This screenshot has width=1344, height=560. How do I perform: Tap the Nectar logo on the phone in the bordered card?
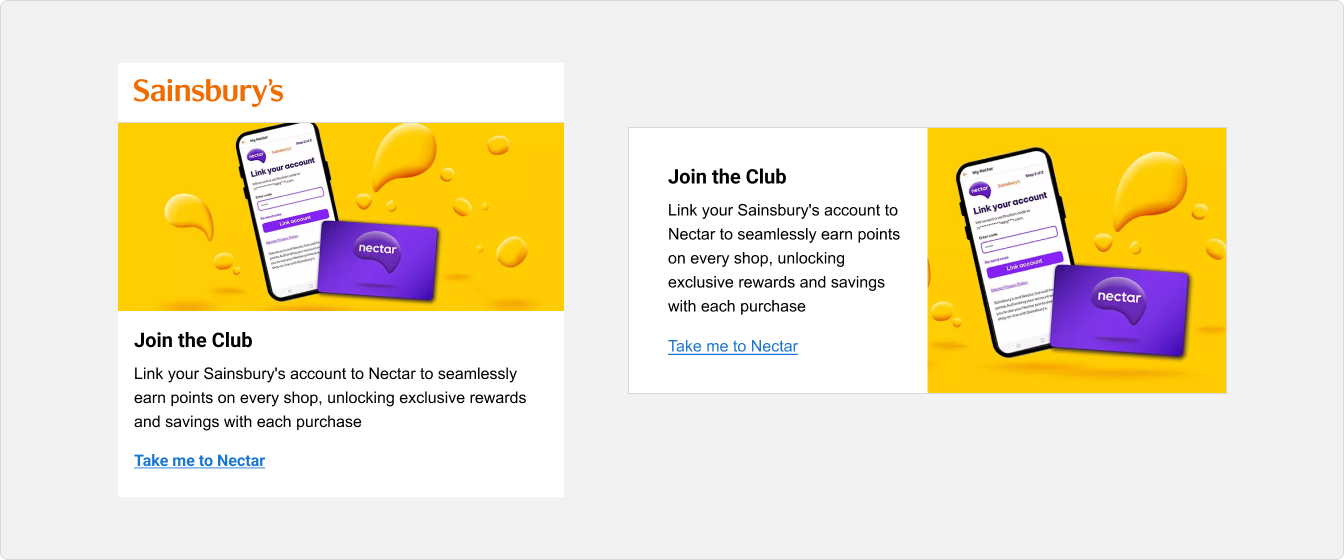pyautogui.click(x=979, y=189)
